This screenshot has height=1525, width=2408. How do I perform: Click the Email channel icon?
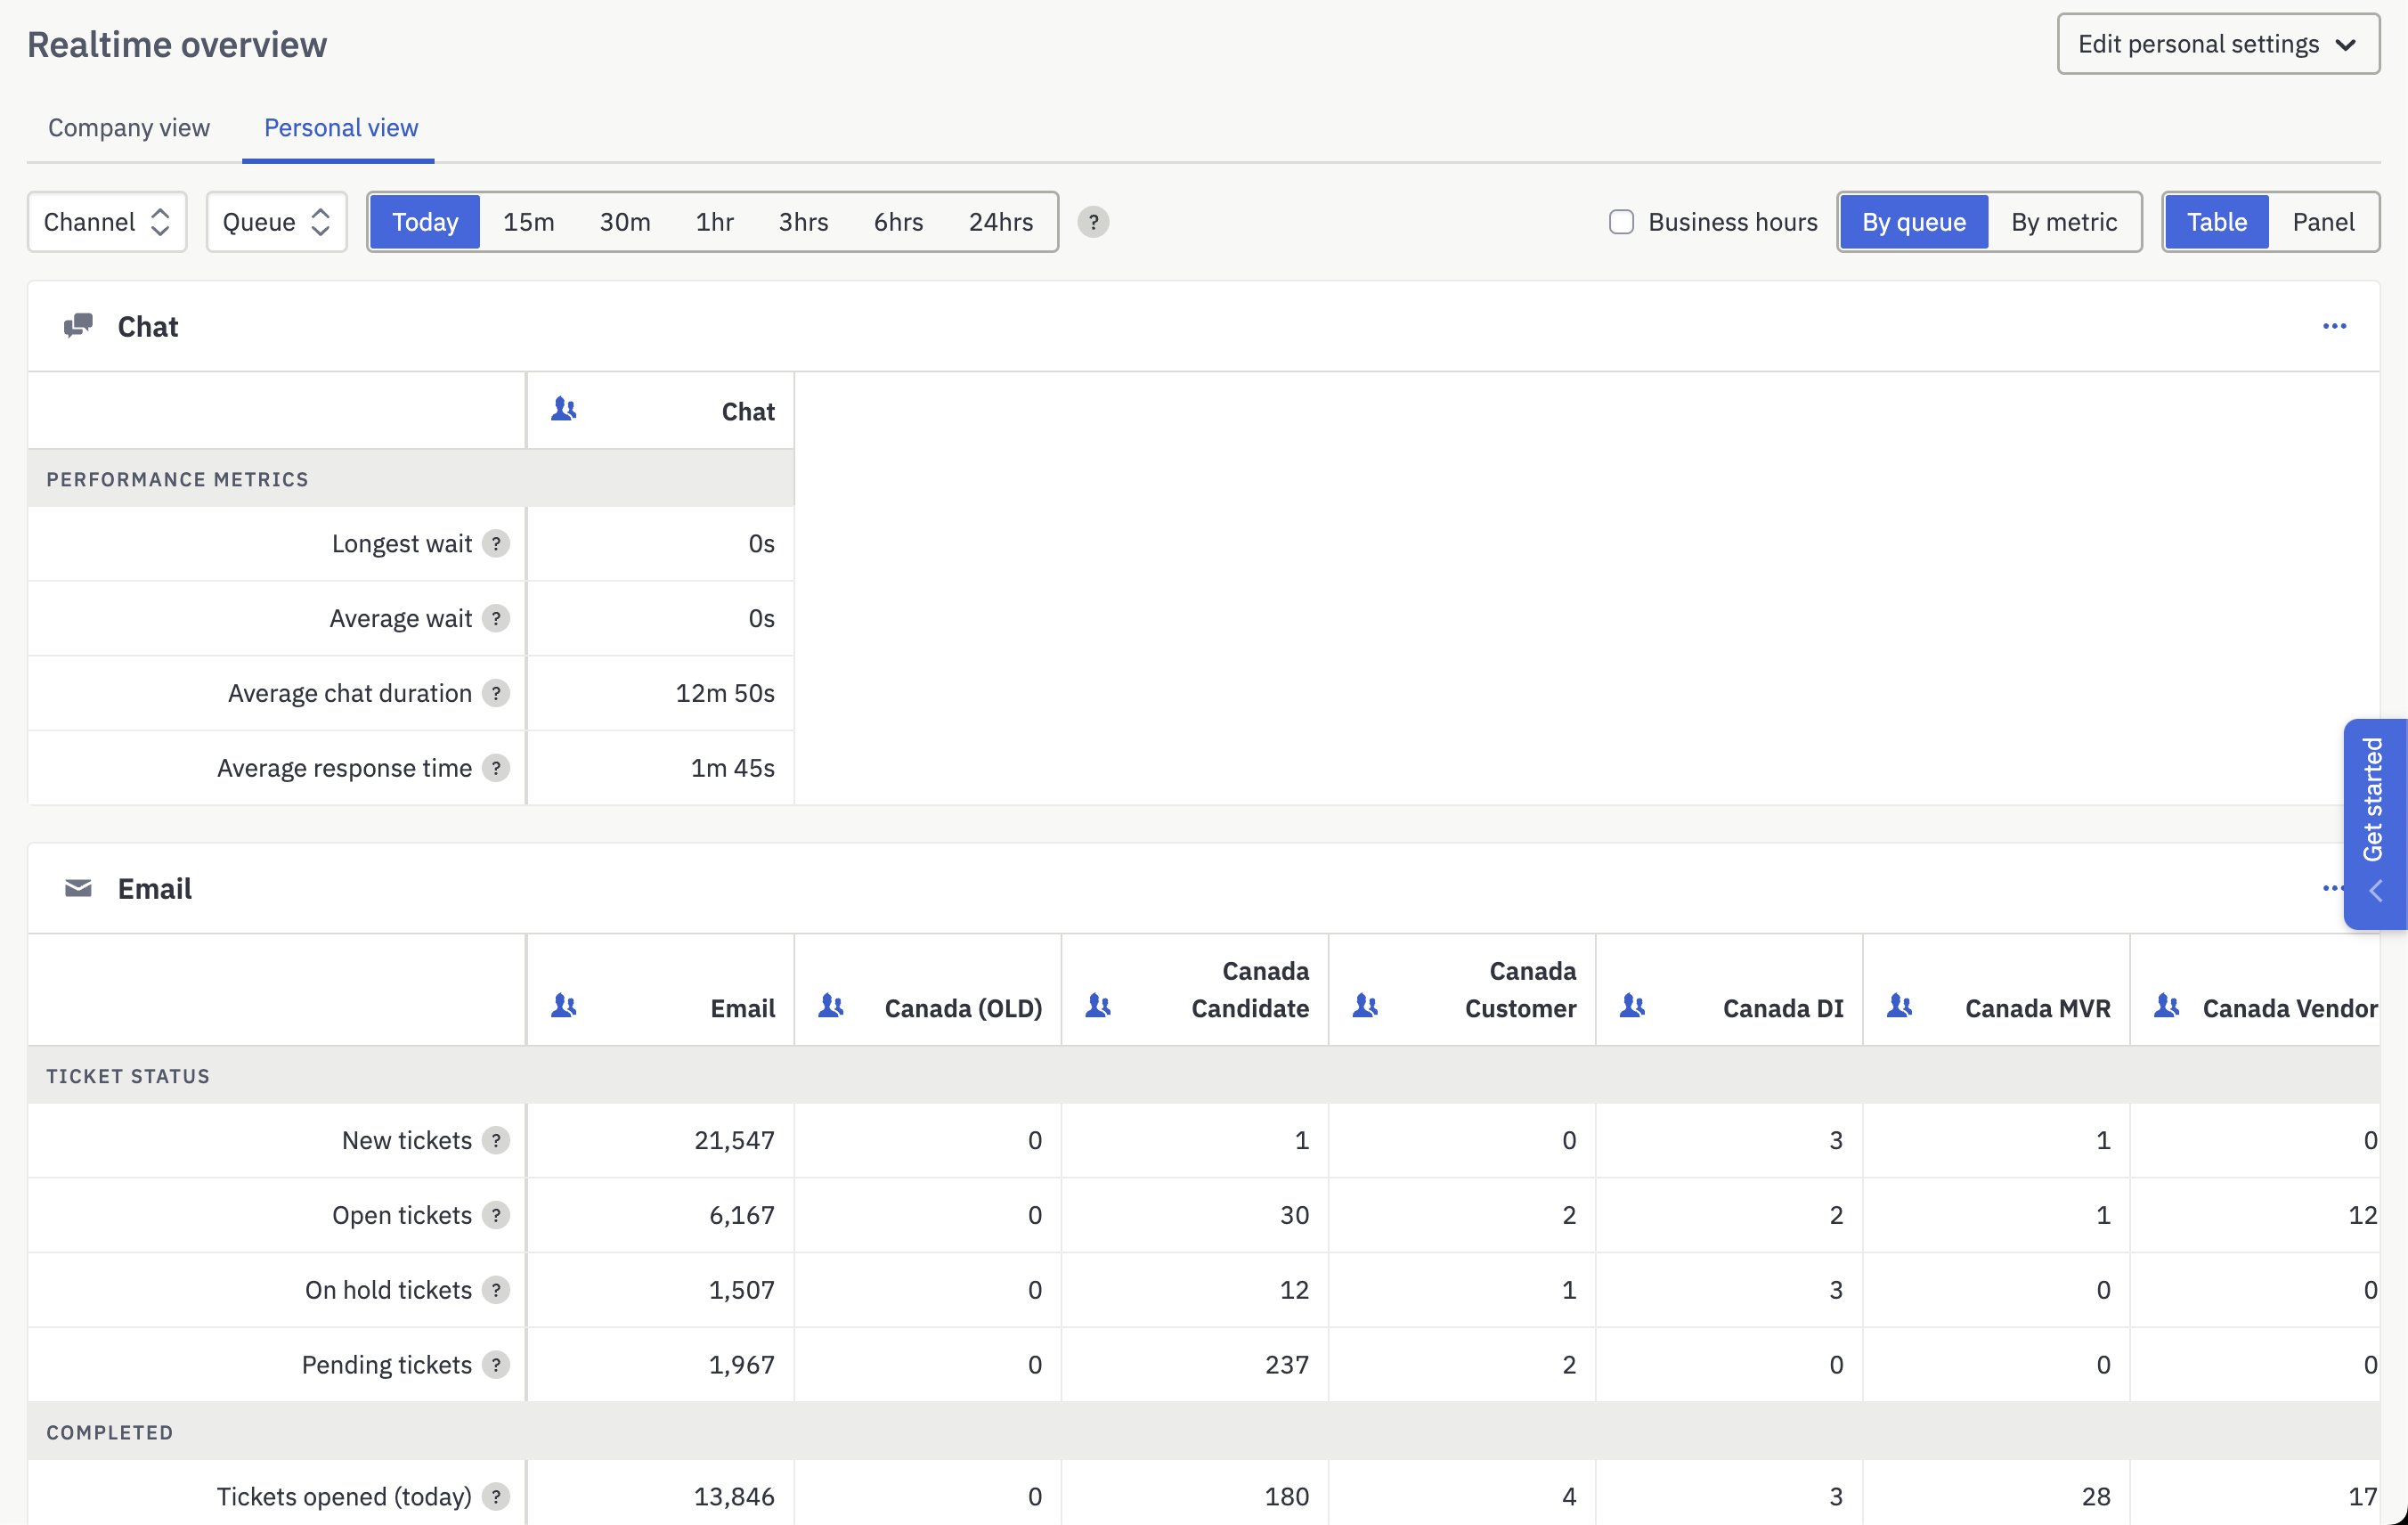(77, 888)
